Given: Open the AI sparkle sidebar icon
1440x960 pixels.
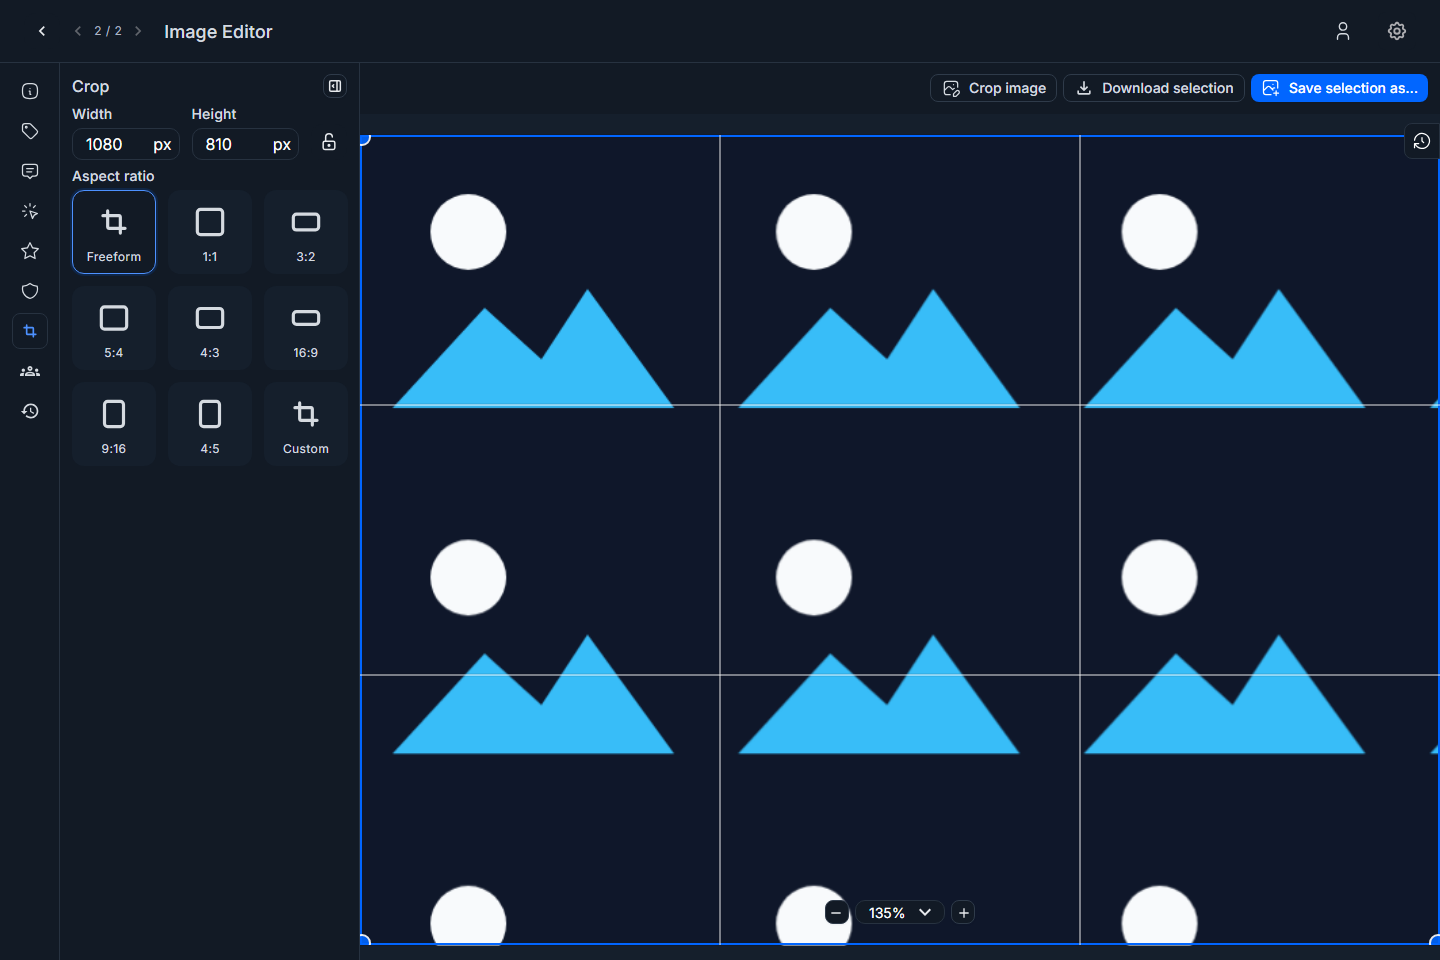Looking at the screenshot, I should click(30, 211).
